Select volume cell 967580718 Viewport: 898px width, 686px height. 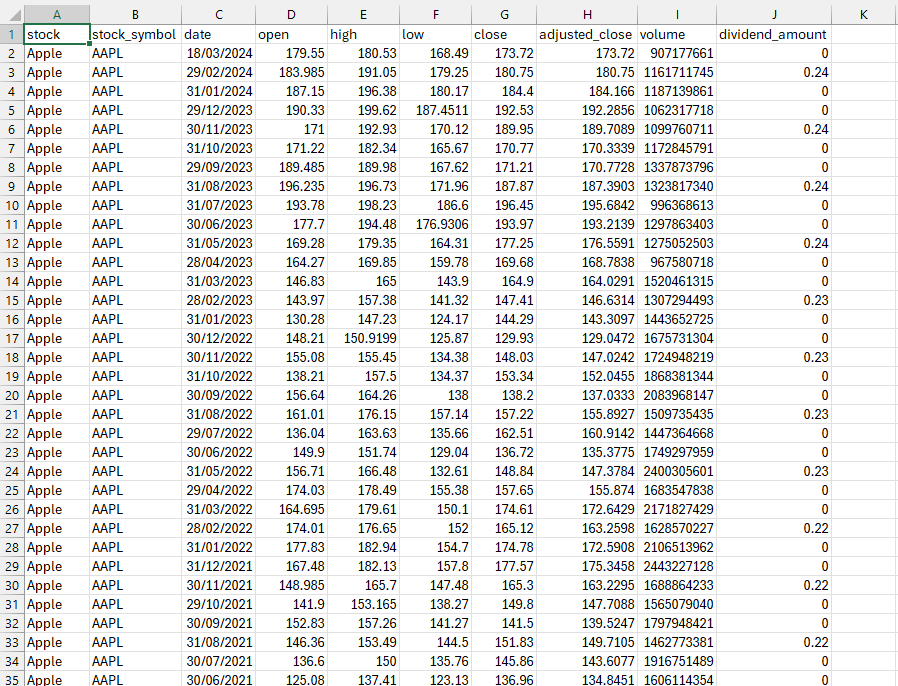pos(677,262)
